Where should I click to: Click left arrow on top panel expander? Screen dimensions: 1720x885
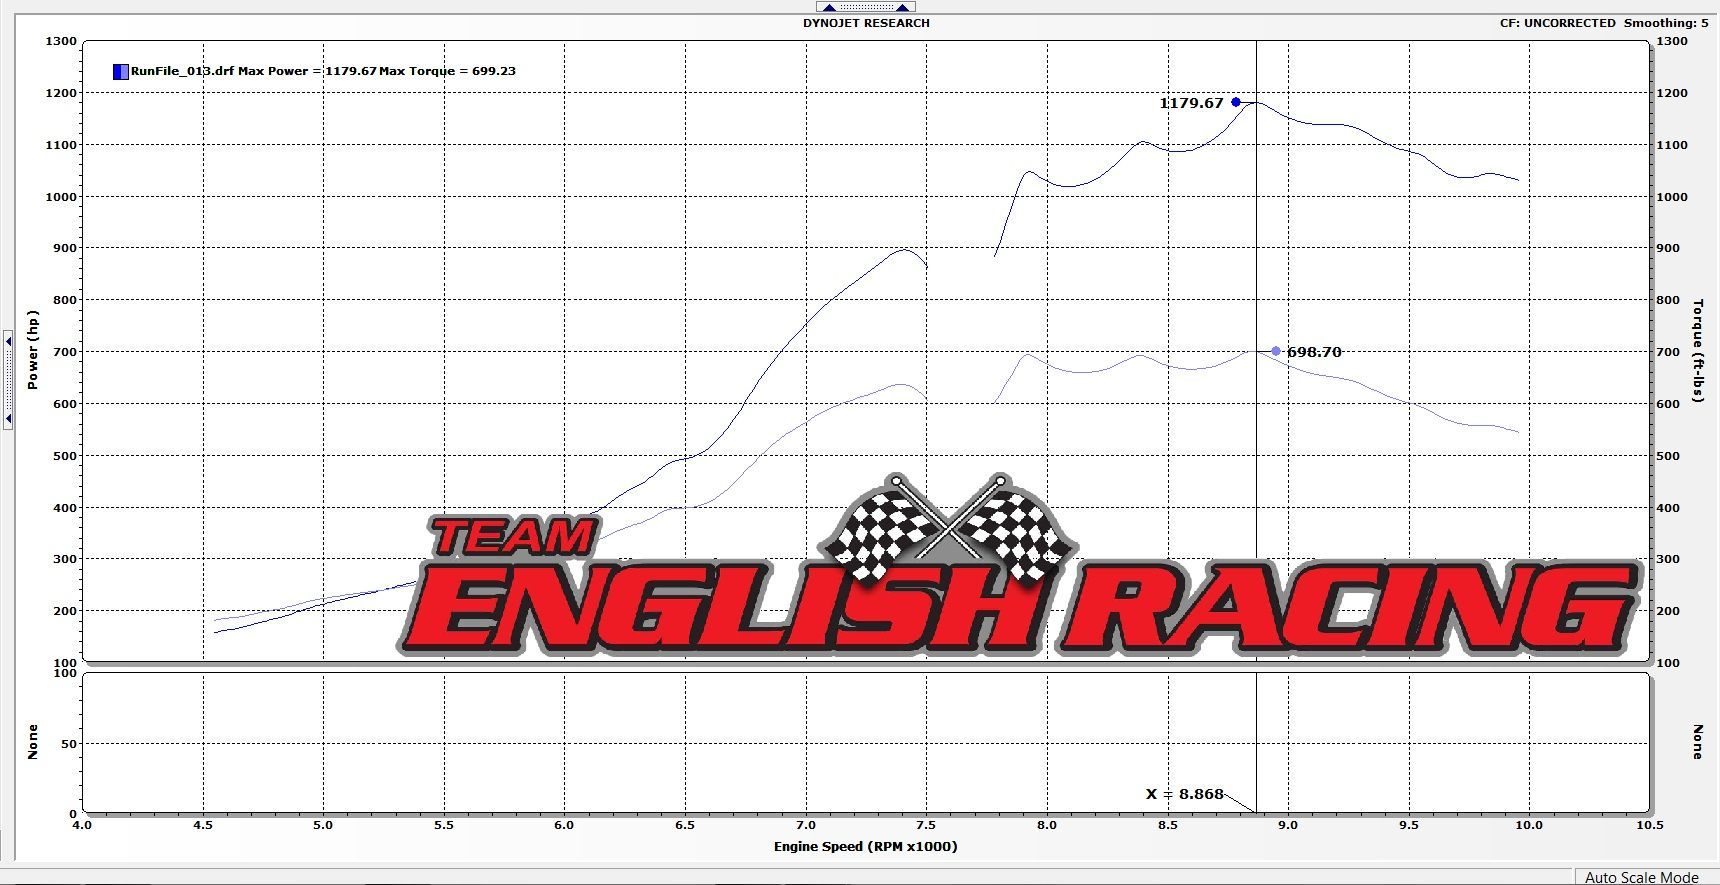pos(830,7)
